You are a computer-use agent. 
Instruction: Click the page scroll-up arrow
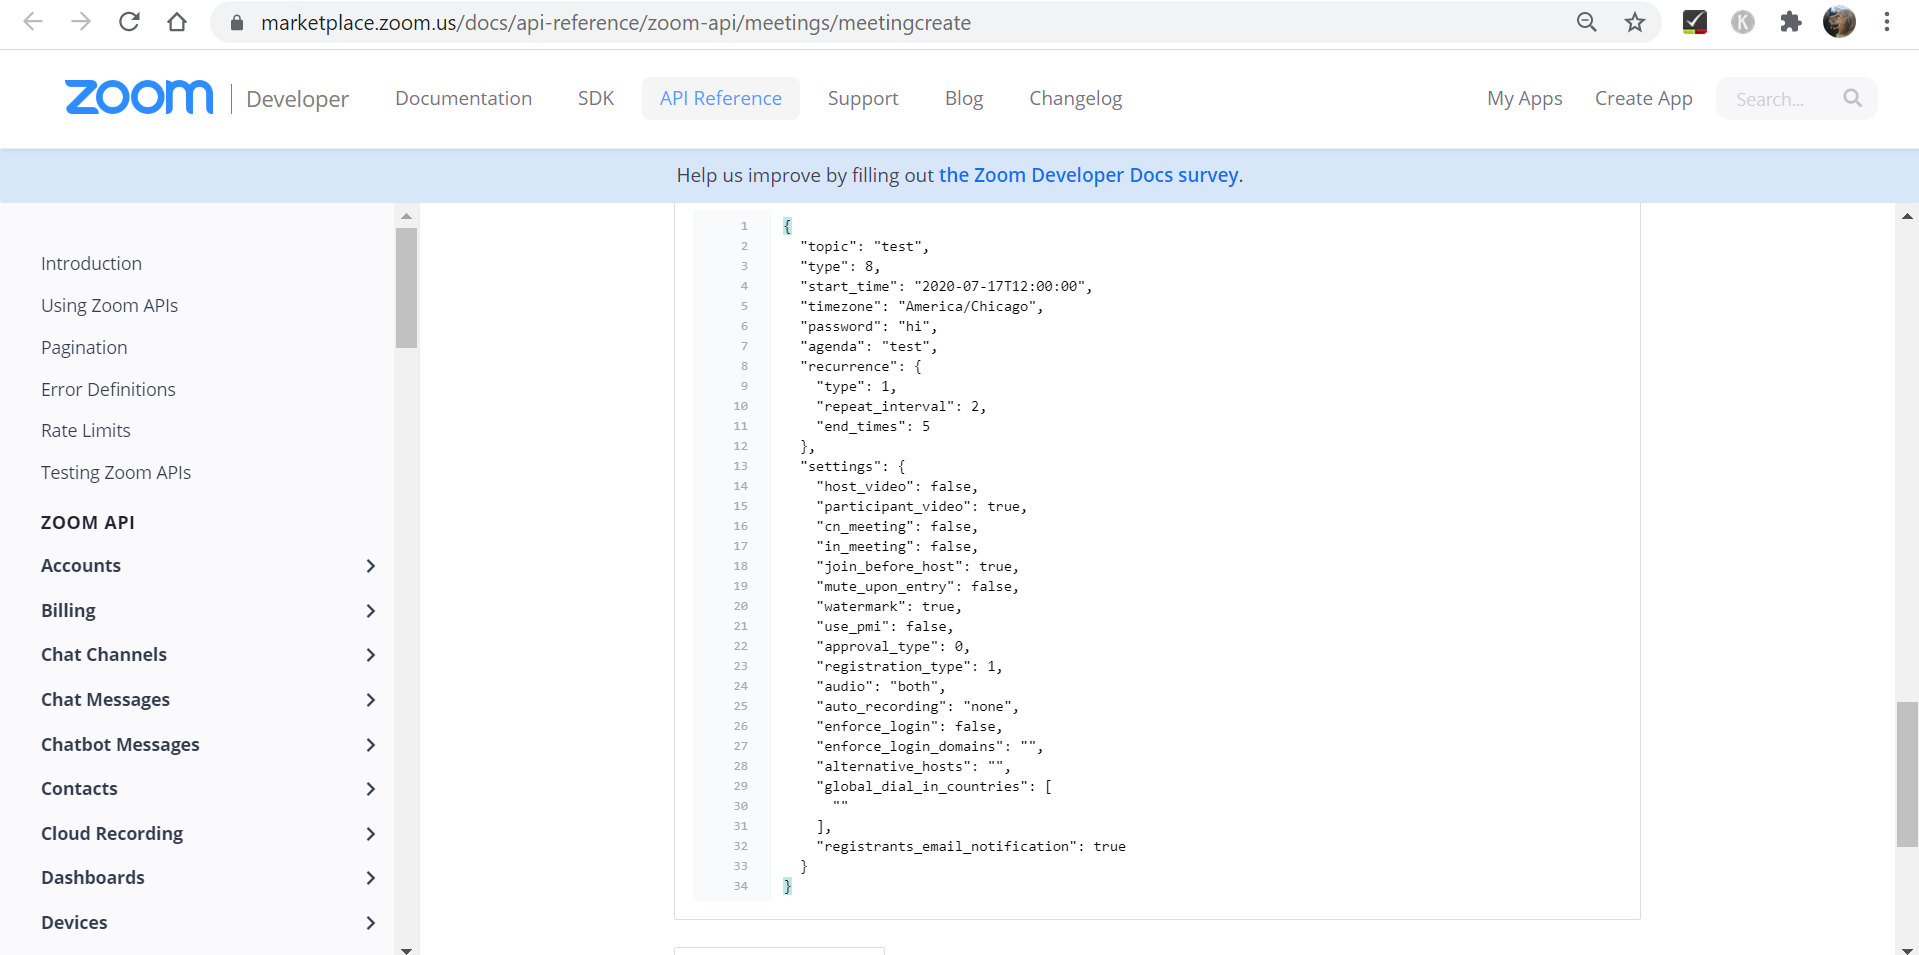(x=1908, y=216)
